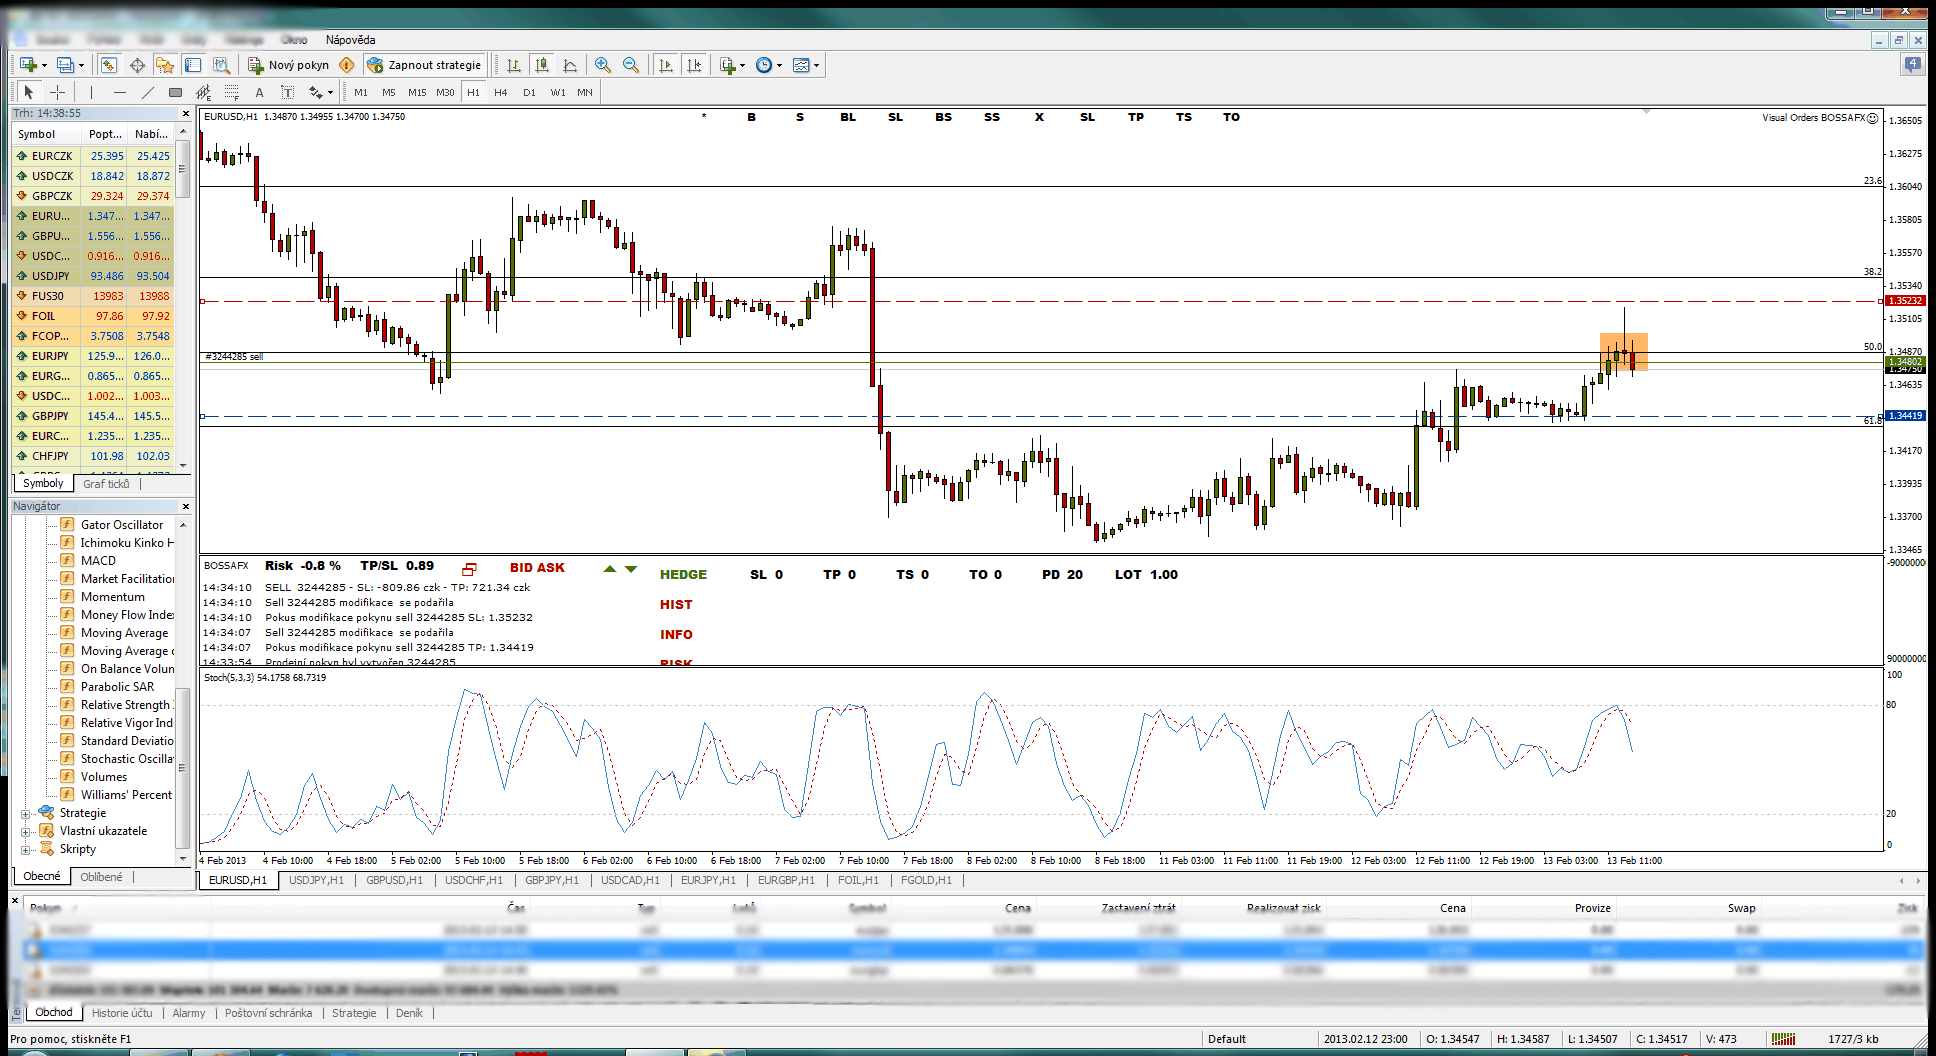Expand the Skripty tree node
Image resolution: width=1936 pixels, height=1056 pixels.
pos(26,850)
